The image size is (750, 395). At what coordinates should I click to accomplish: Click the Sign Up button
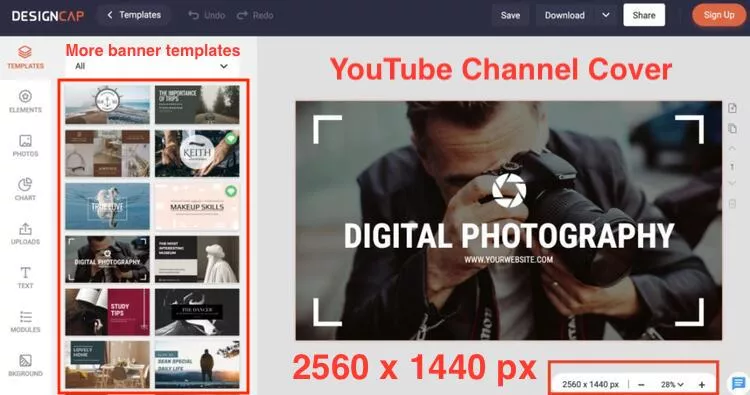point(718,15)
